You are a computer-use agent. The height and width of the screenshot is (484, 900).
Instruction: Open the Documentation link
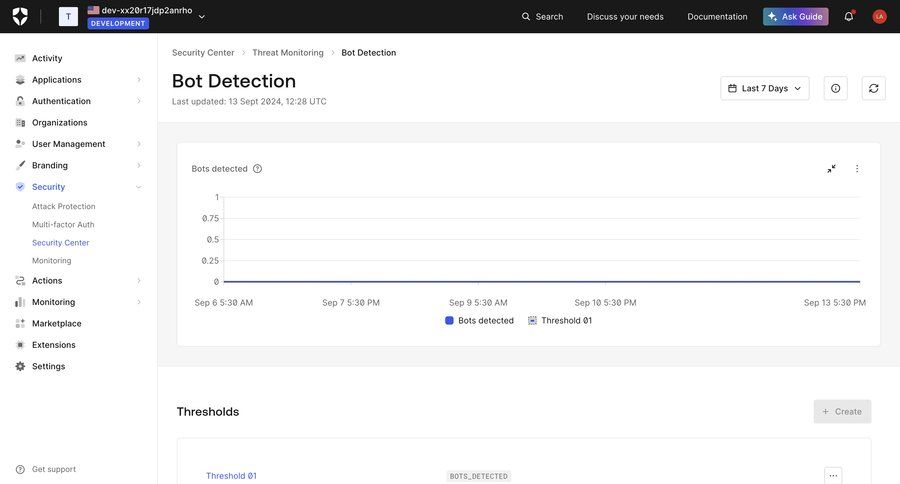coord(717,17)
